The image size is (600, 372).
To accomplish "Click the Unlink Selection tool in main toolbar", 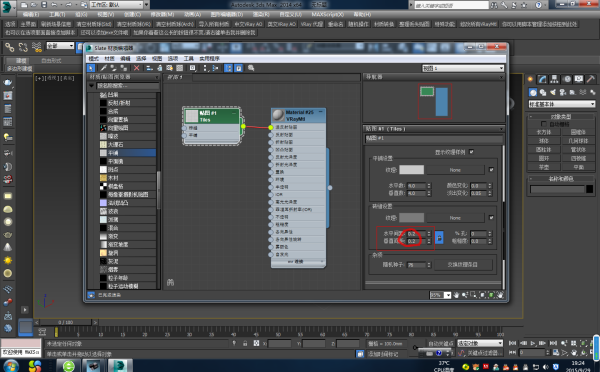I will 23,47.
